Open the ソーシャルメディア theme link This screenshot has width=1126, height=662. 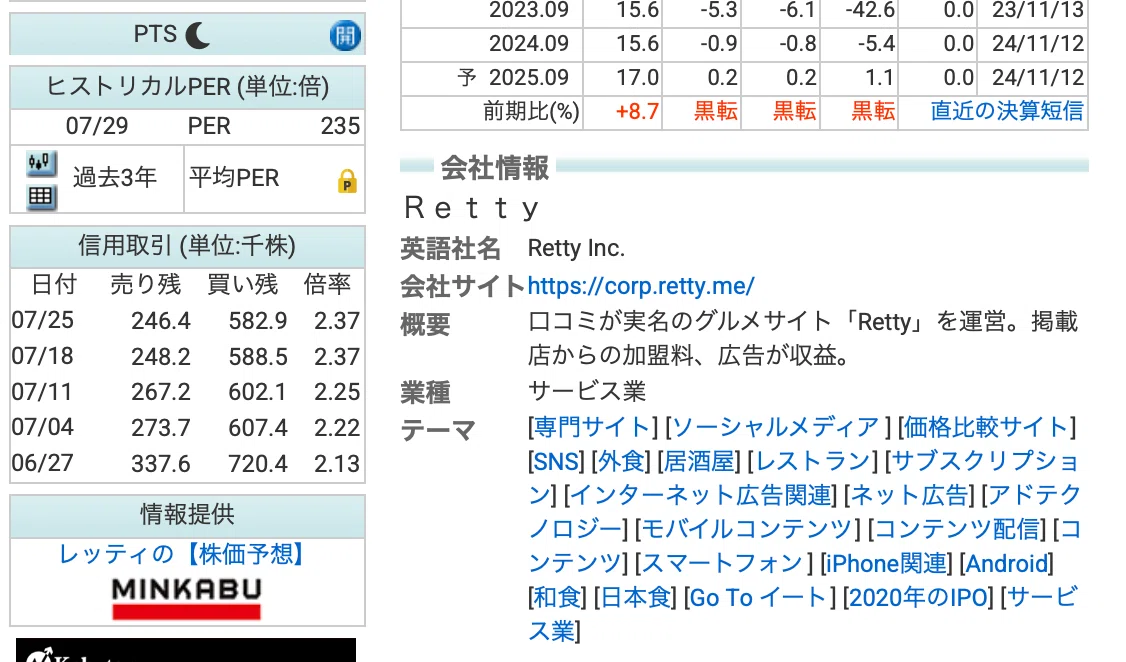776,427
